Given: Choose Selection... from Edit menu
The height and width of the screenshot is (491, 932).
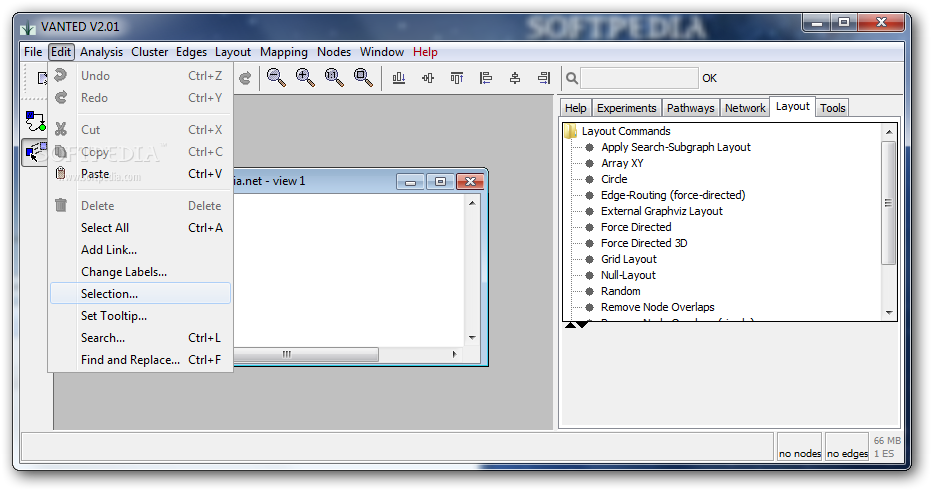Looking at the screenshot, I should pyautogui.click(x=141, y=294).
